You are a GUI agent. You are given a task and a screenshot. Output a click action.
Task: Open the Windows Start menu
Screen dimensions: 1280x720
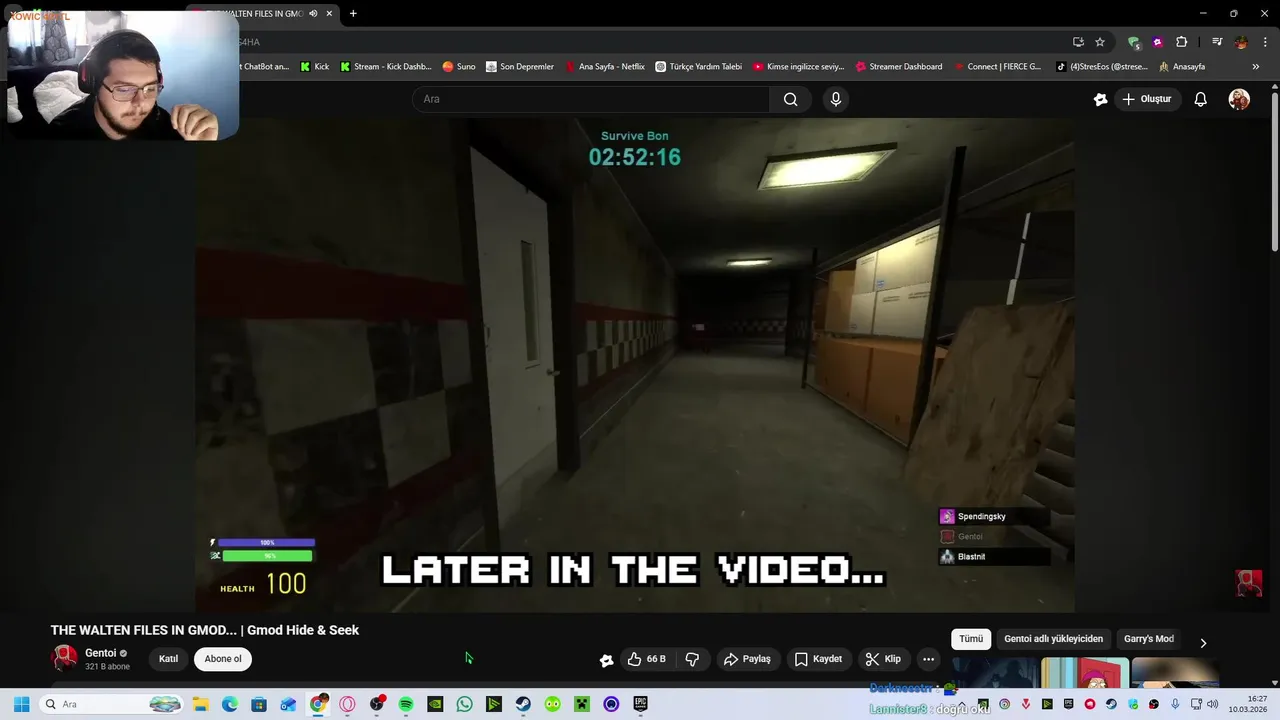tap(21, 704)
